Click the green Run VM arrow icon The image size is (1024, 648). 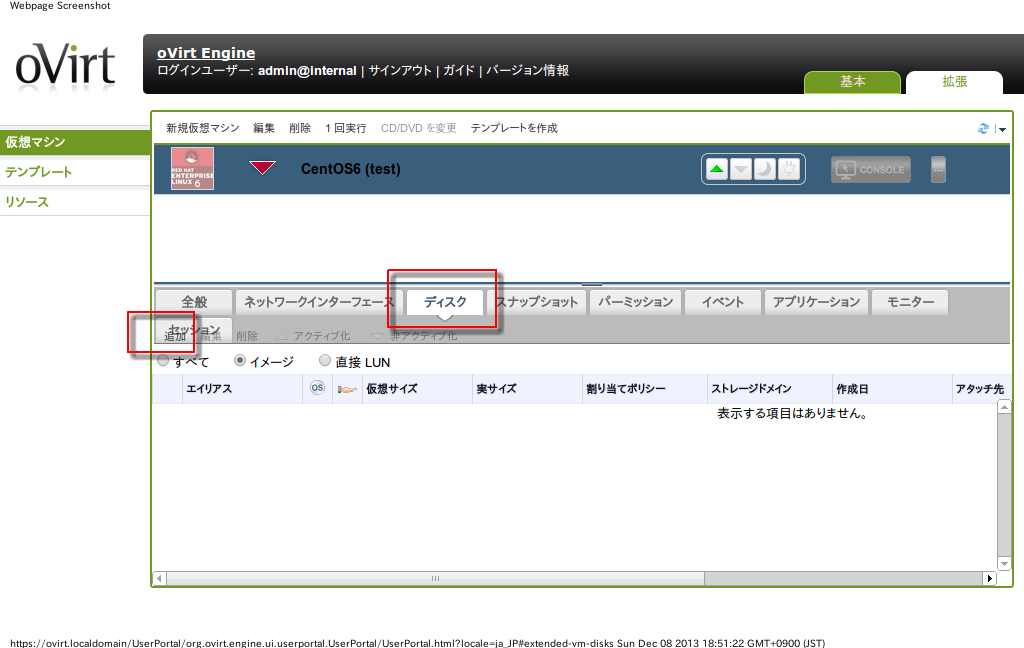(x=717, y=169)
